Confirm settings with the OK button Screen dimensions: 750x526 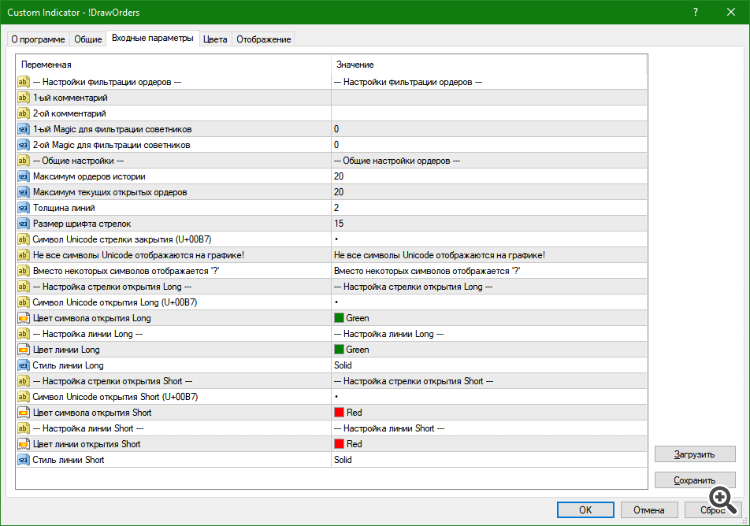pos(585,510)
